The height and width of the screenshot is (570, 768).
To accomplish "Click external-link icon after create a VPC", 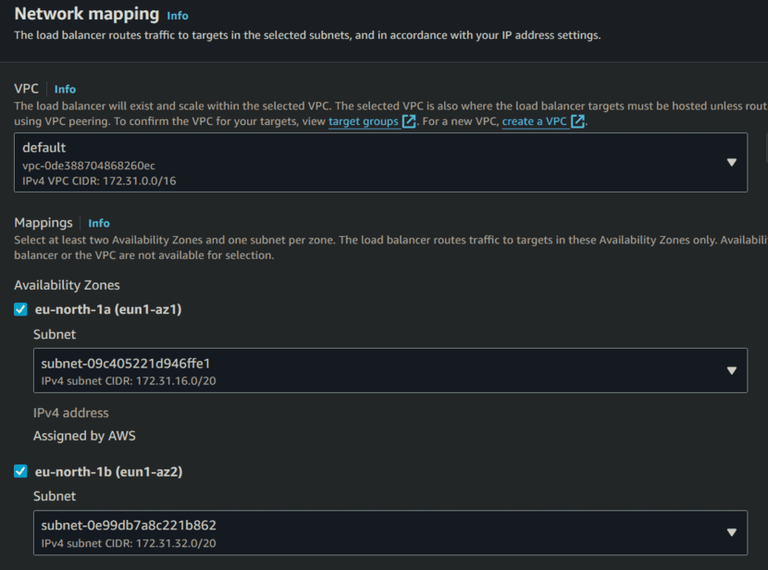I will pos(578,121).
